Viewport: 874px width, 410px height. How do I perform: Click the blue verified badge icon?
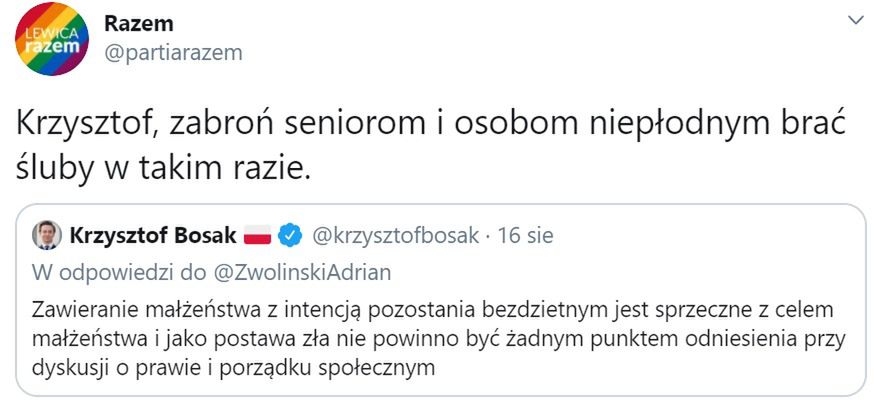[x=289, y=237]
